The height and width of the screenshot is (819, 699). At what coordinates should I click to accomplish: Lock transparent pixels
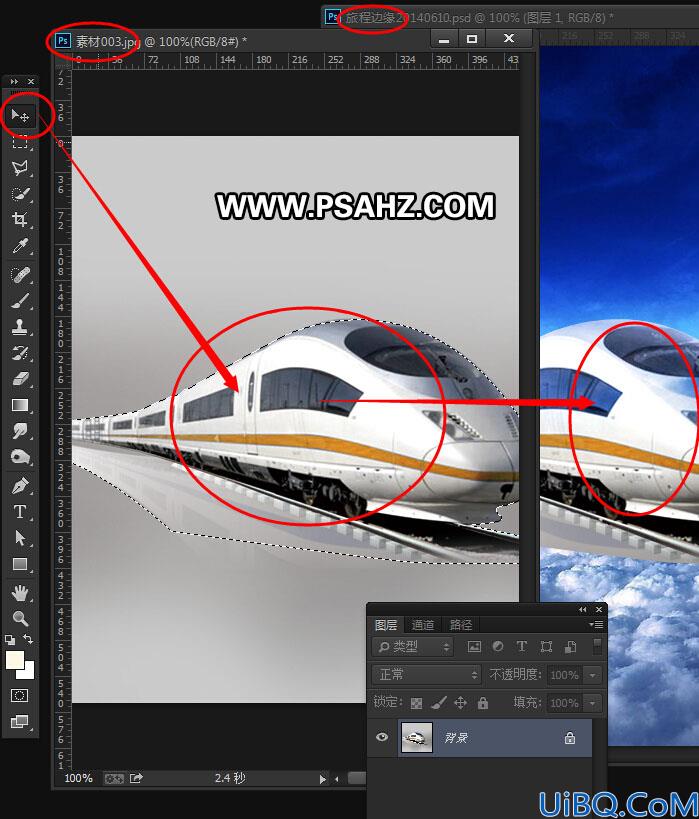coord(416,703)
